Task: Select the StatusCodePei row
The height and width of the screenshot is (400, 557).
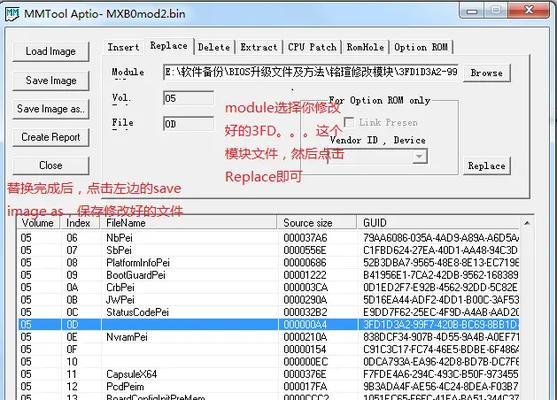Action: coord(268,312)
